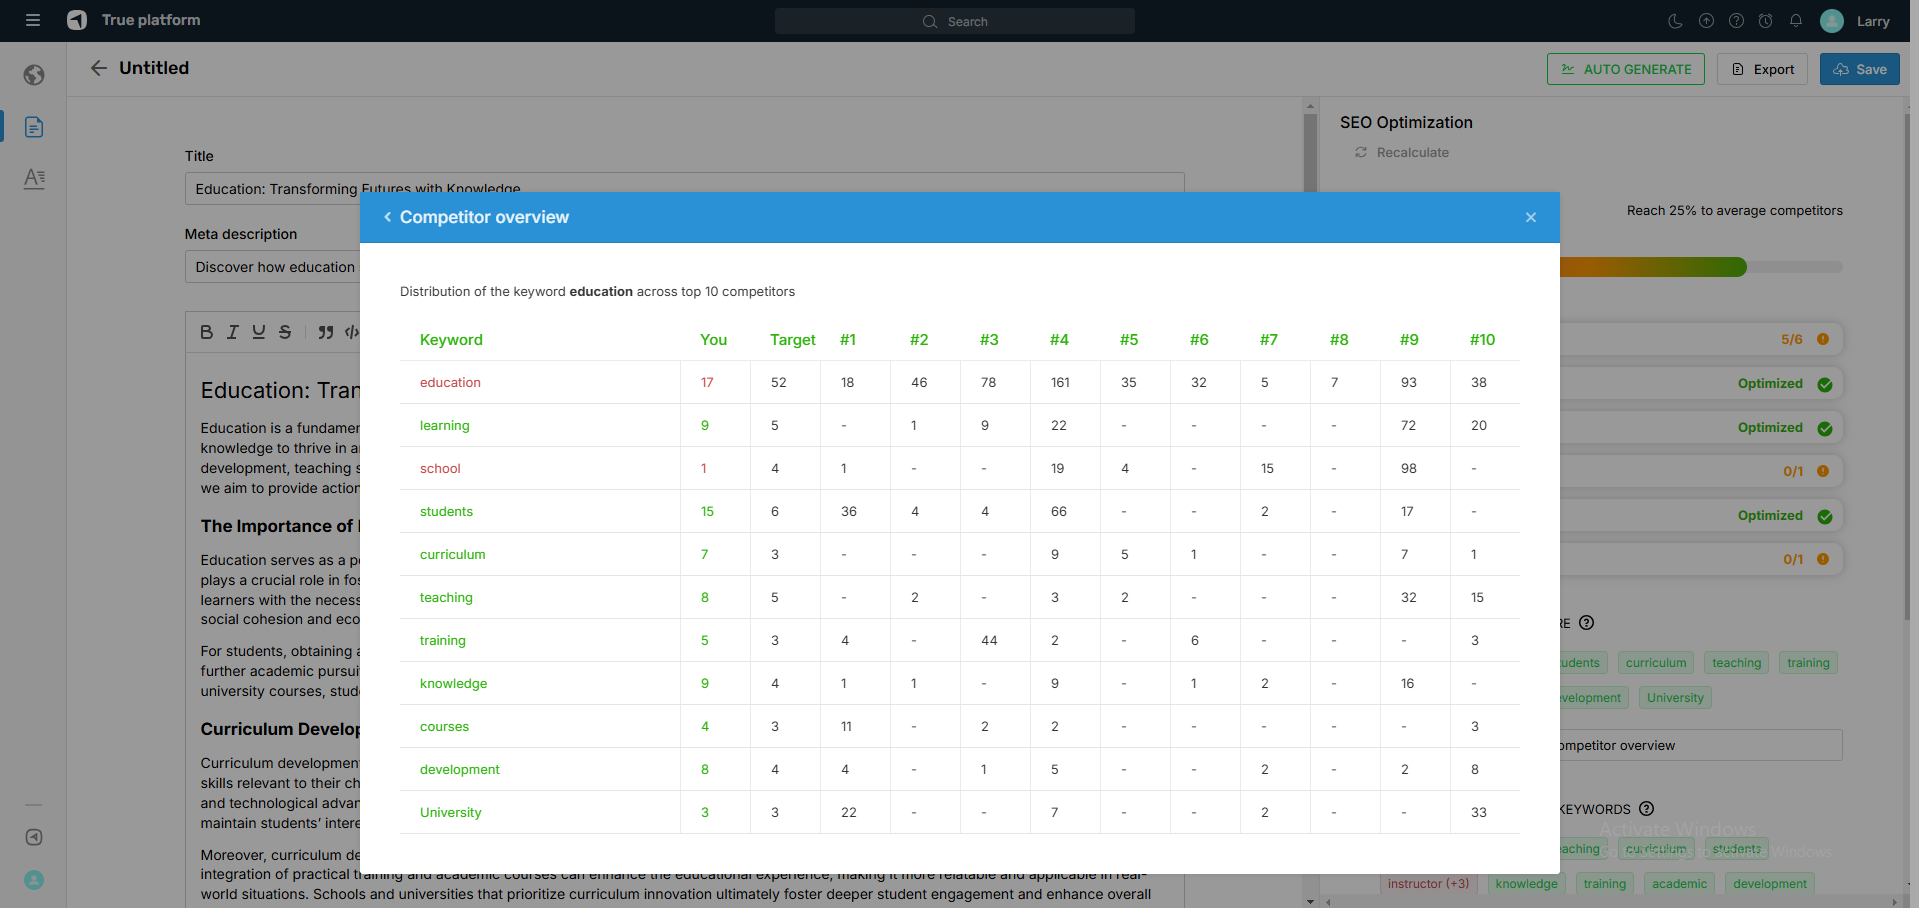
Task: Click the AUTO GENERATE button
Action: pos(1625,69)
